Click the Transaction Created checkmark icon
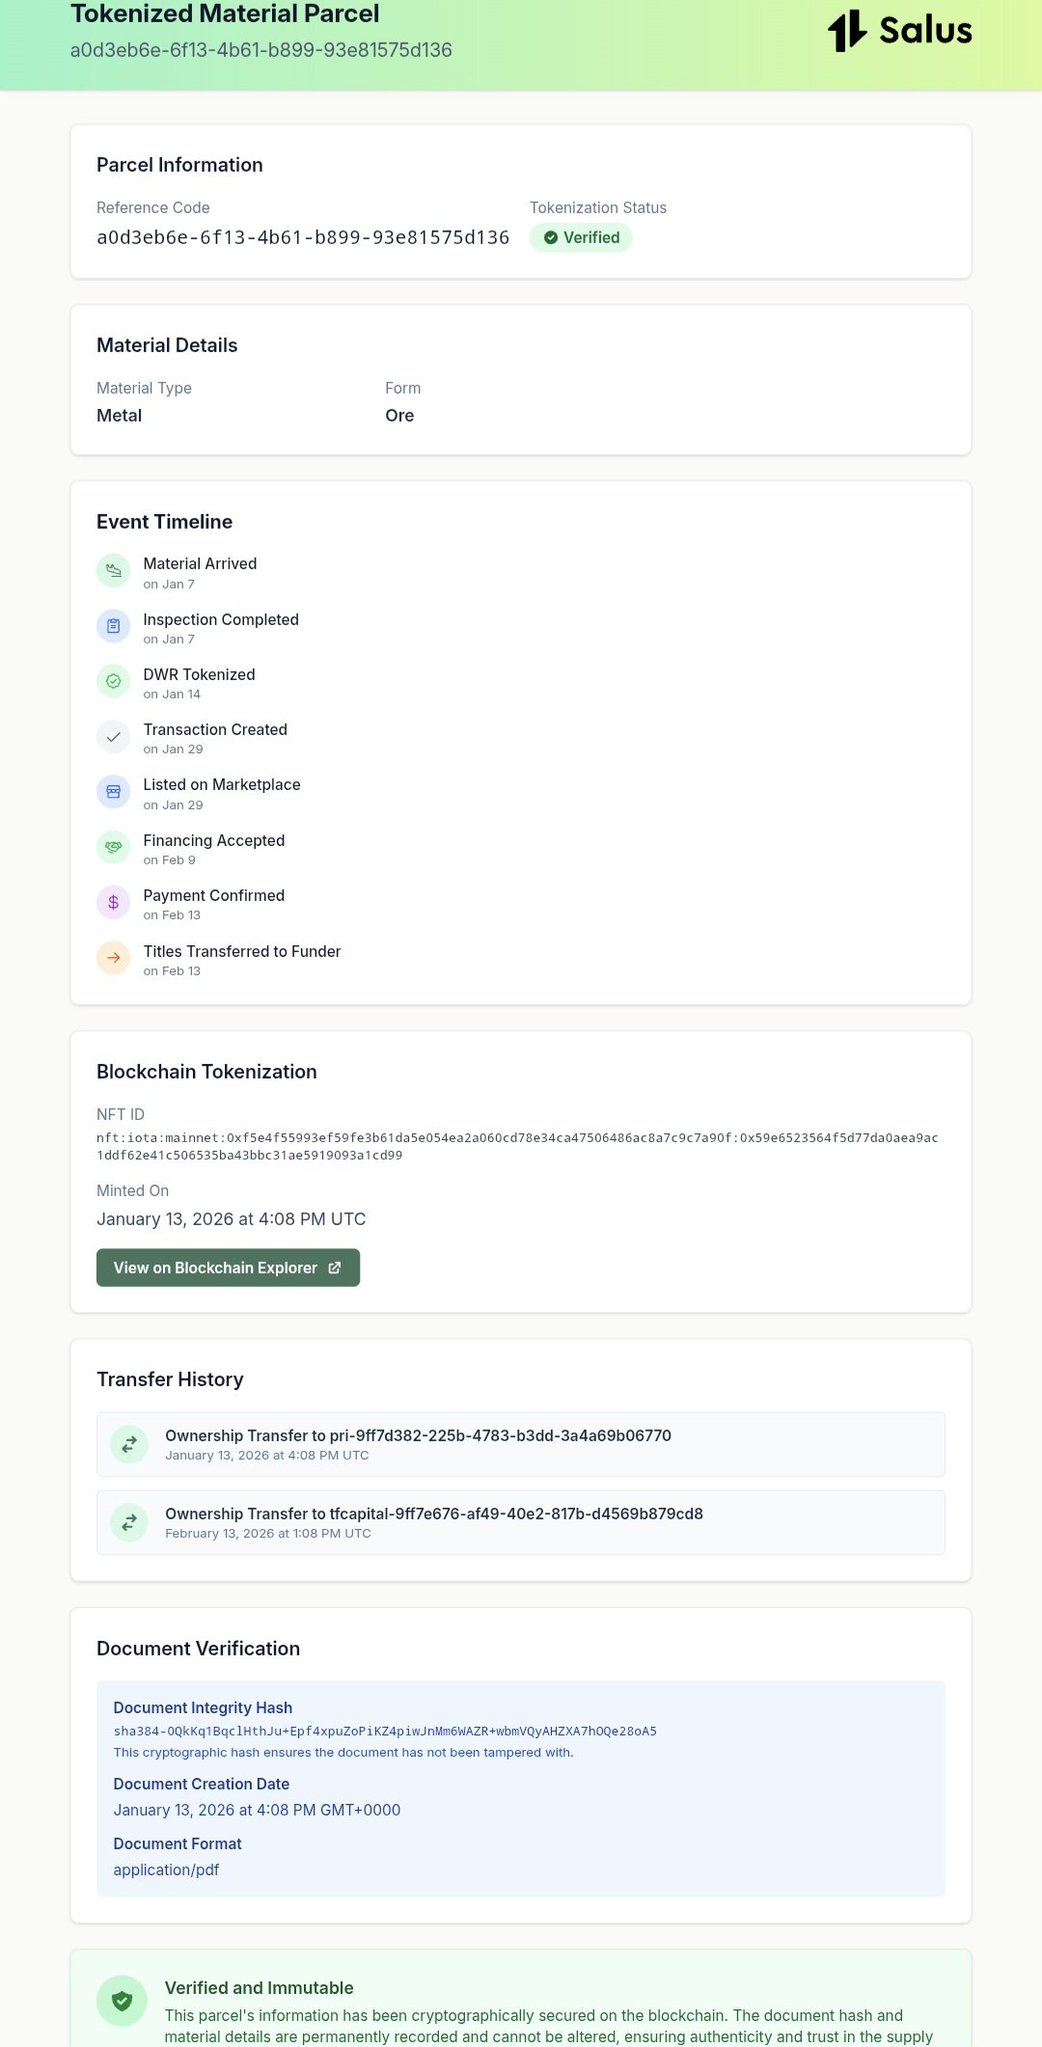 click(114, 737)
